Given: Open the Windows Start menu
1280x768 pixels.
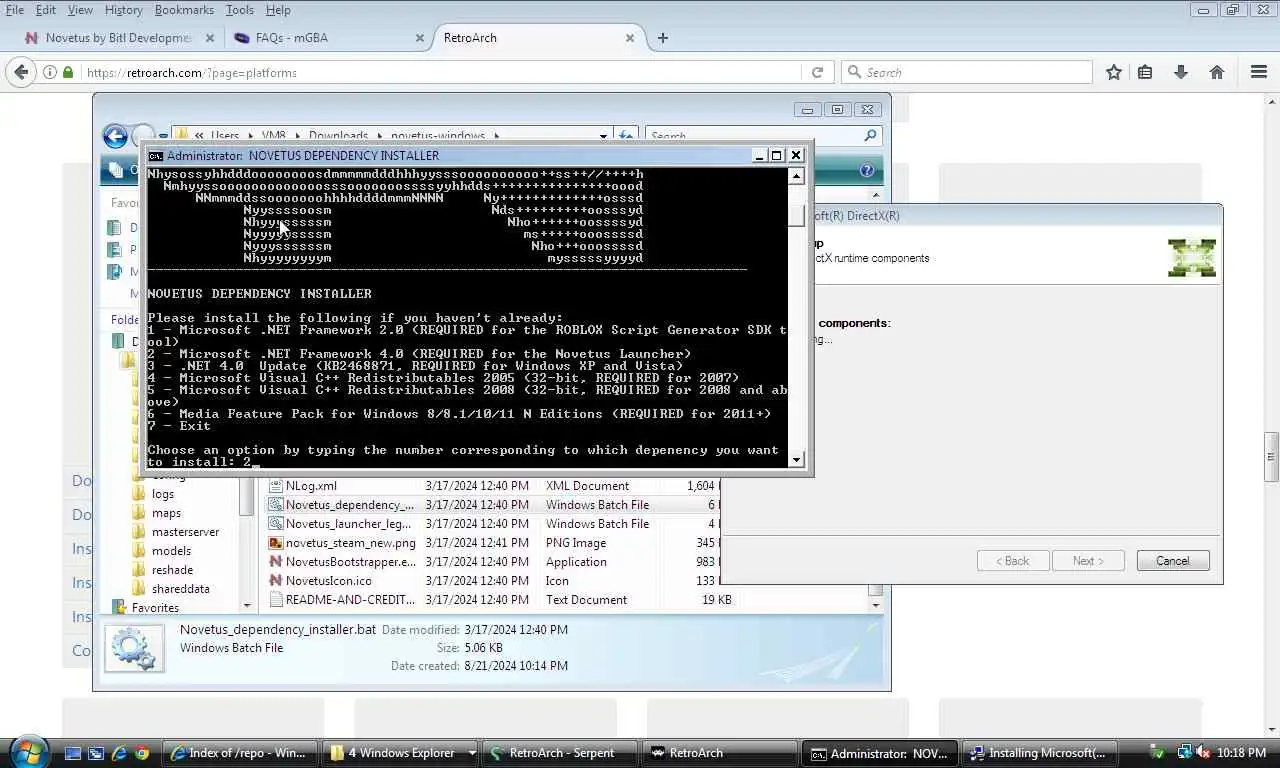Looking at the screenshot, I should coord(27,752).
